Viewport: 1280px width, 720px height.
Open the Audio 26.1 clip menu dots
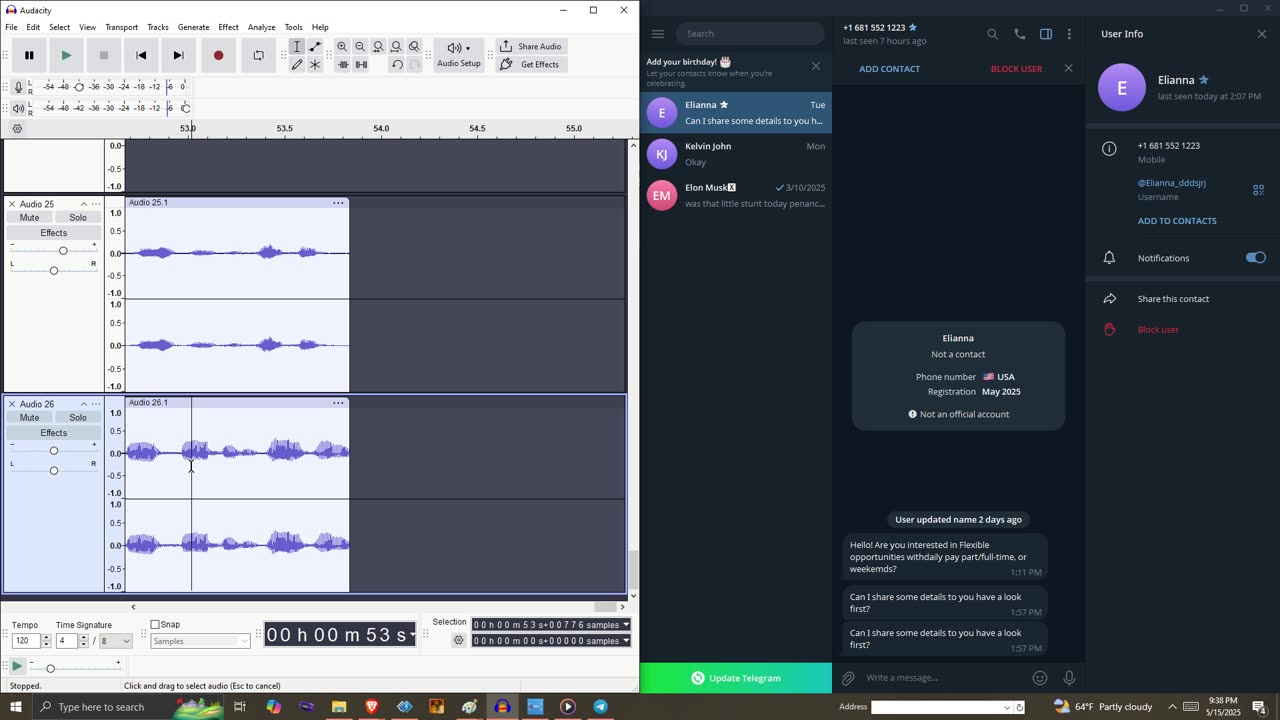pos(338,403)
